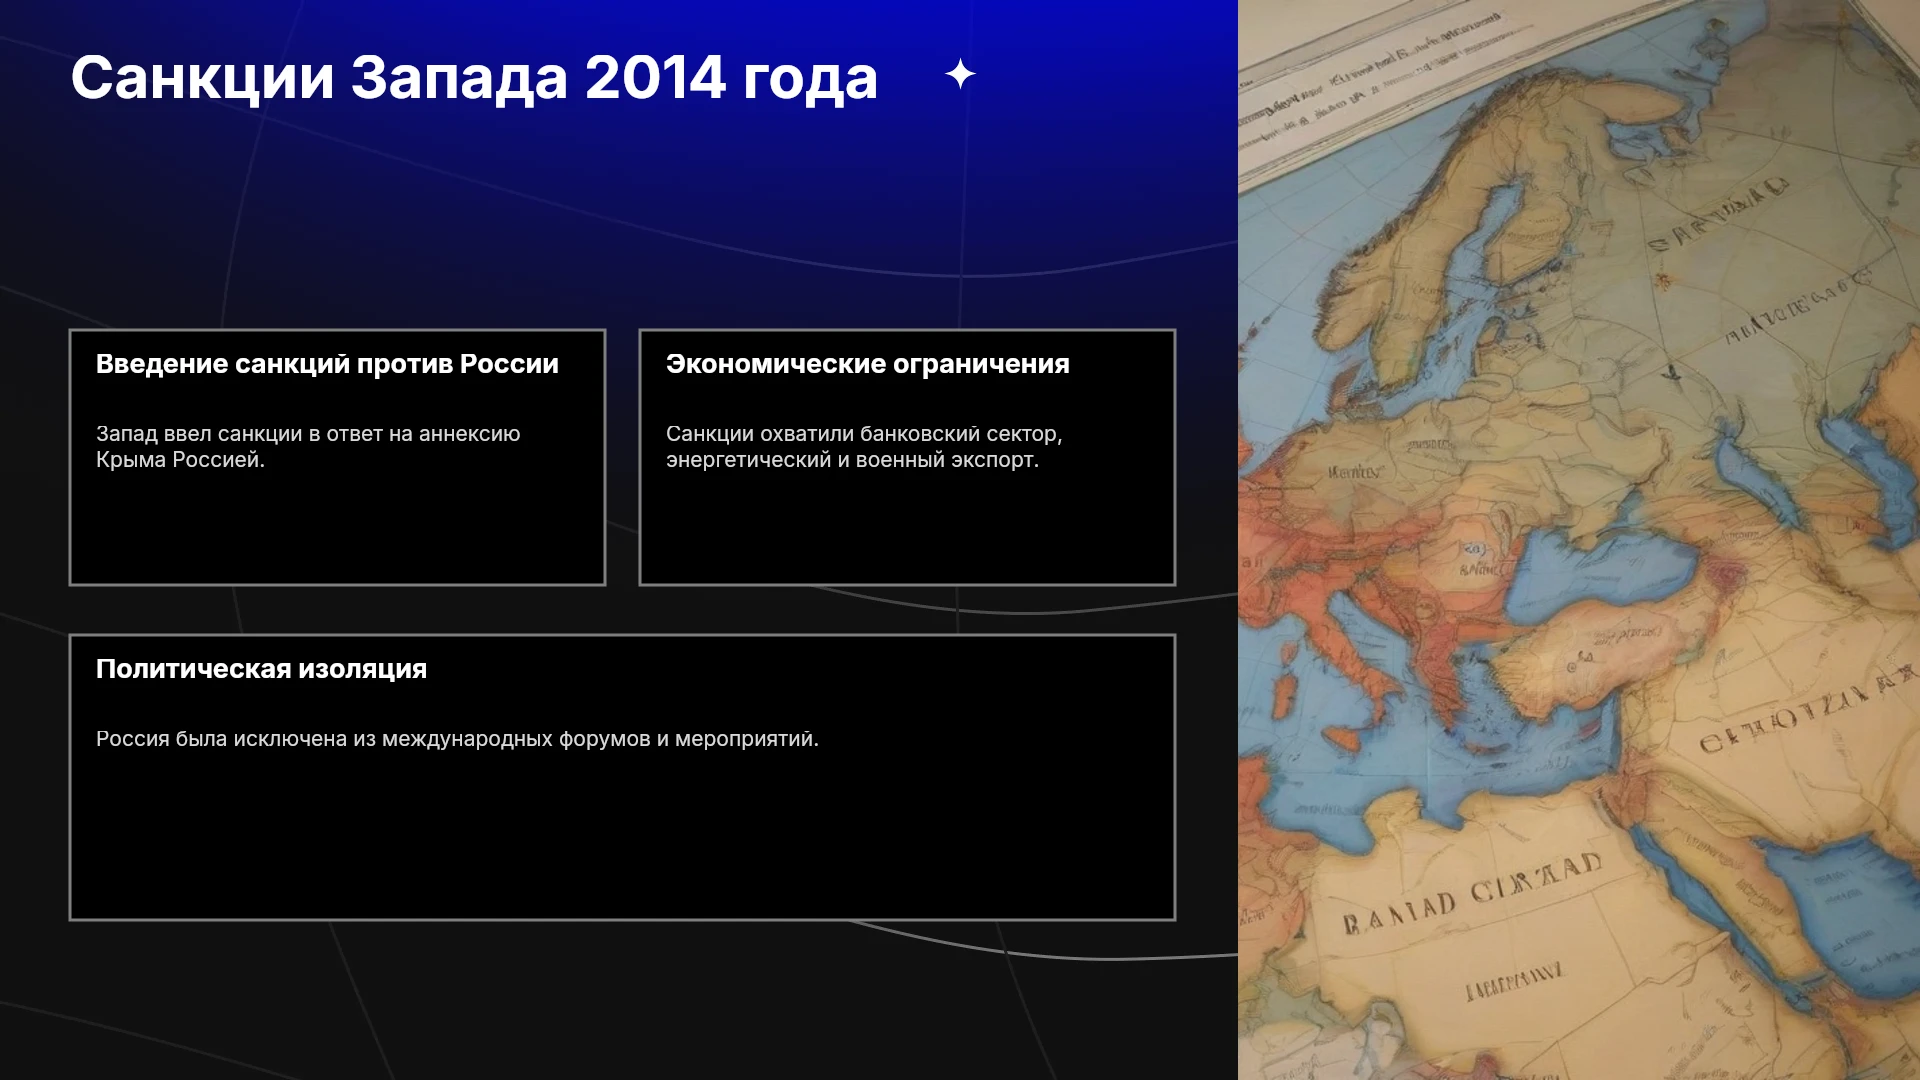Click the 'Экономические ограничения' card heading

click(x=868, y=364)
